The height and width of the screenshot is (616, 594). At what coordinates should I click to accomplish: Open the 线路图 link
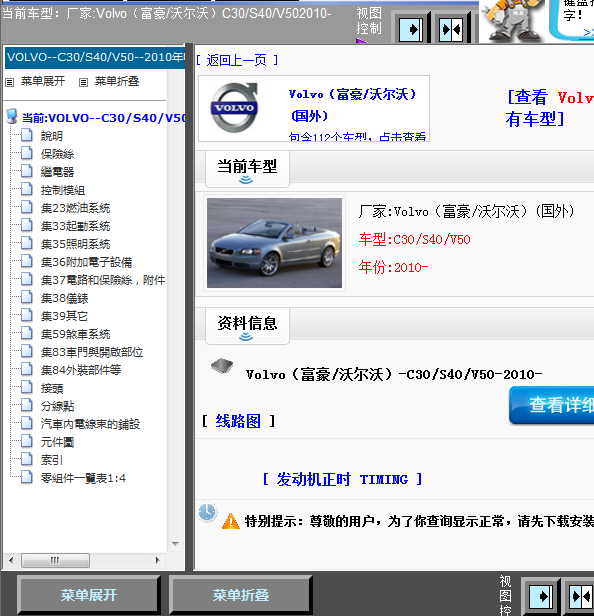coord(238,421)
